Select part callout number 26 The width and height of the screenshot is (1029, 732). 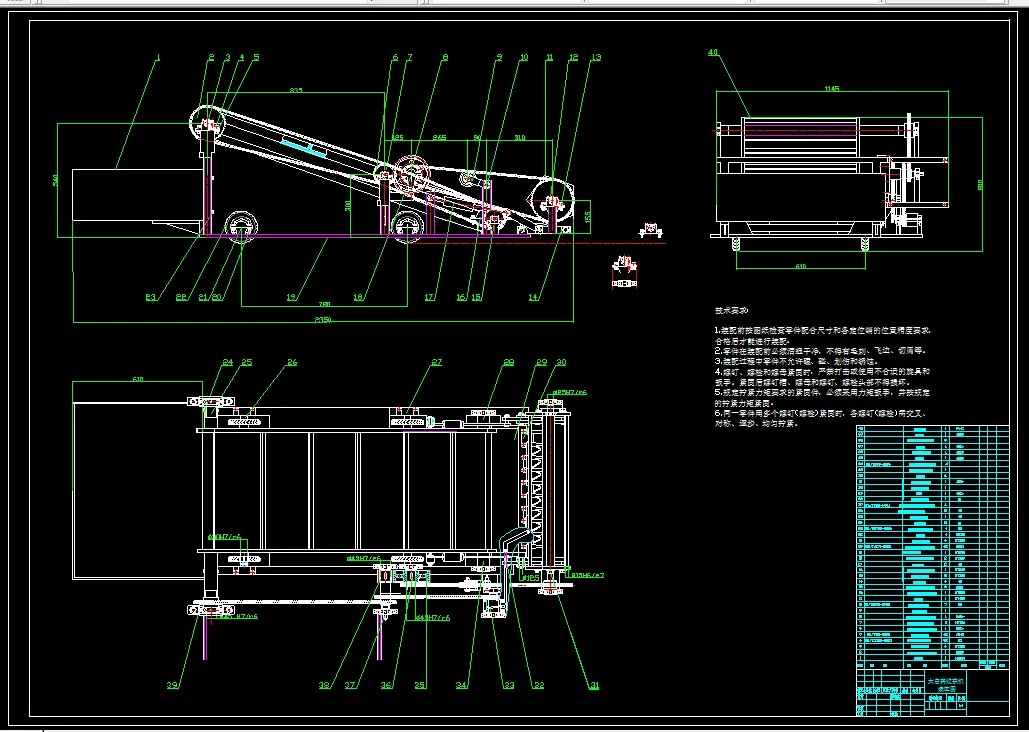pyautogui.click(x=292, y=362)
